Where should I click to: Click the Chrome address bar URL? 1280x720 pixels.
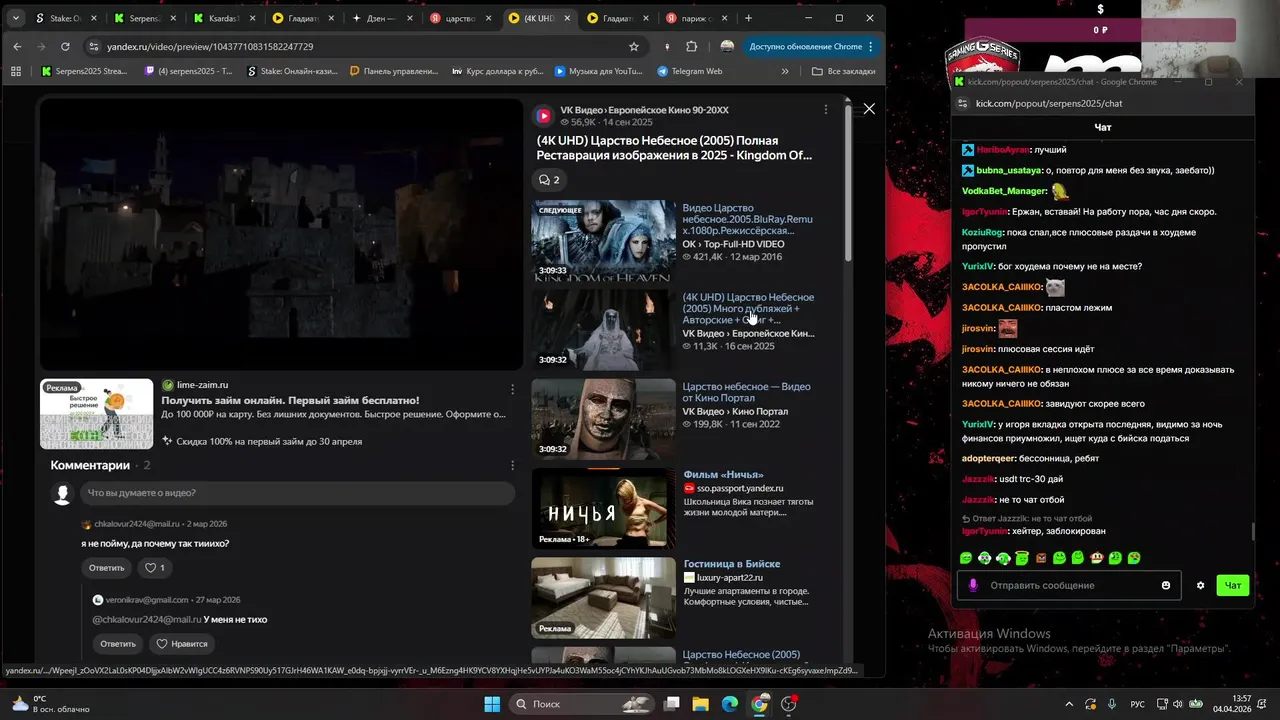(x=210, y=46)
